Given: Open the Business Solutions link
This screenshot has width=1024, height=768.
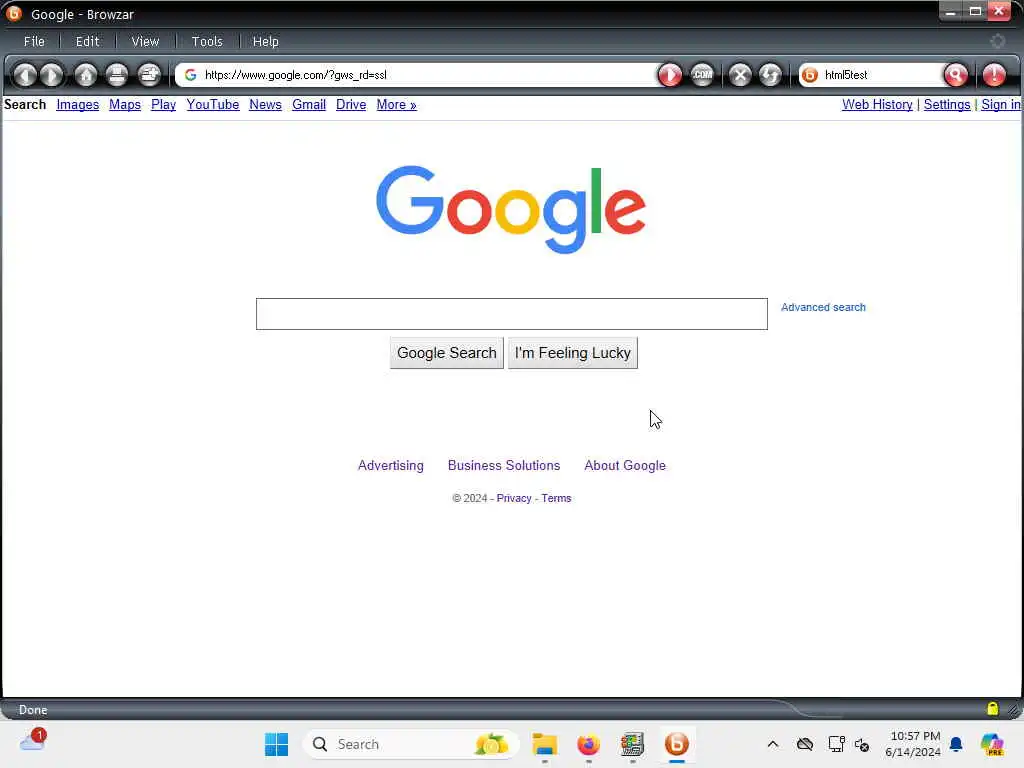Looking at the screenshot, I should pos(504,465).
